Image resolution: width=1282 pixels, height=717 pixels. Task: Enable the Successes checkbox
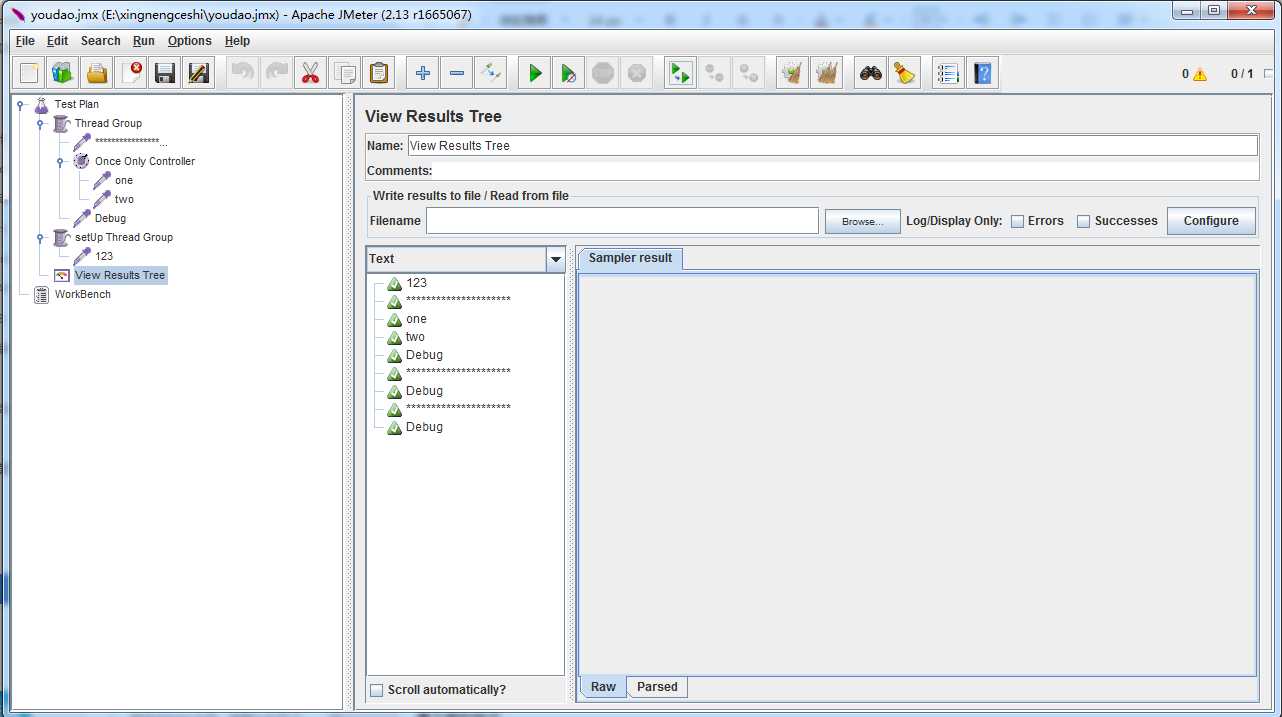click(x=1083, y=222)
